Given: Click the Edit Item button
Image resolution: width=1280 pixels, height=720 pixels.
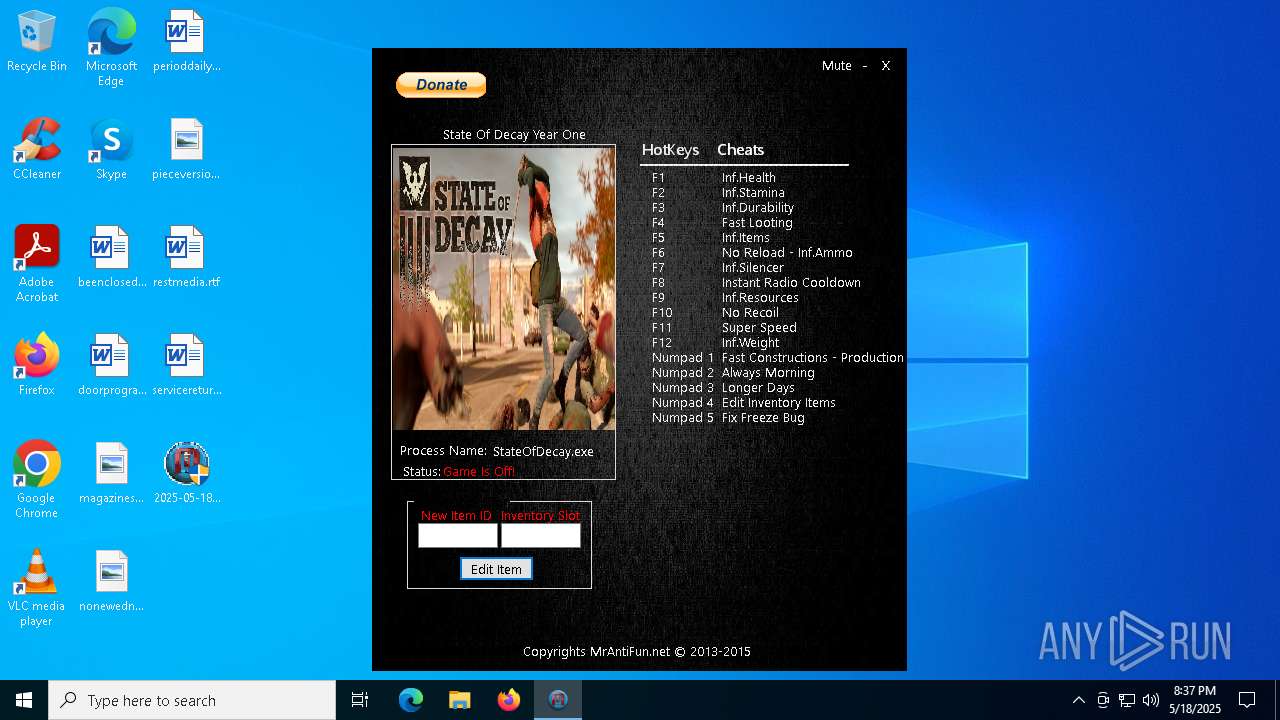Looking at the screenshot, I should 496,569.
